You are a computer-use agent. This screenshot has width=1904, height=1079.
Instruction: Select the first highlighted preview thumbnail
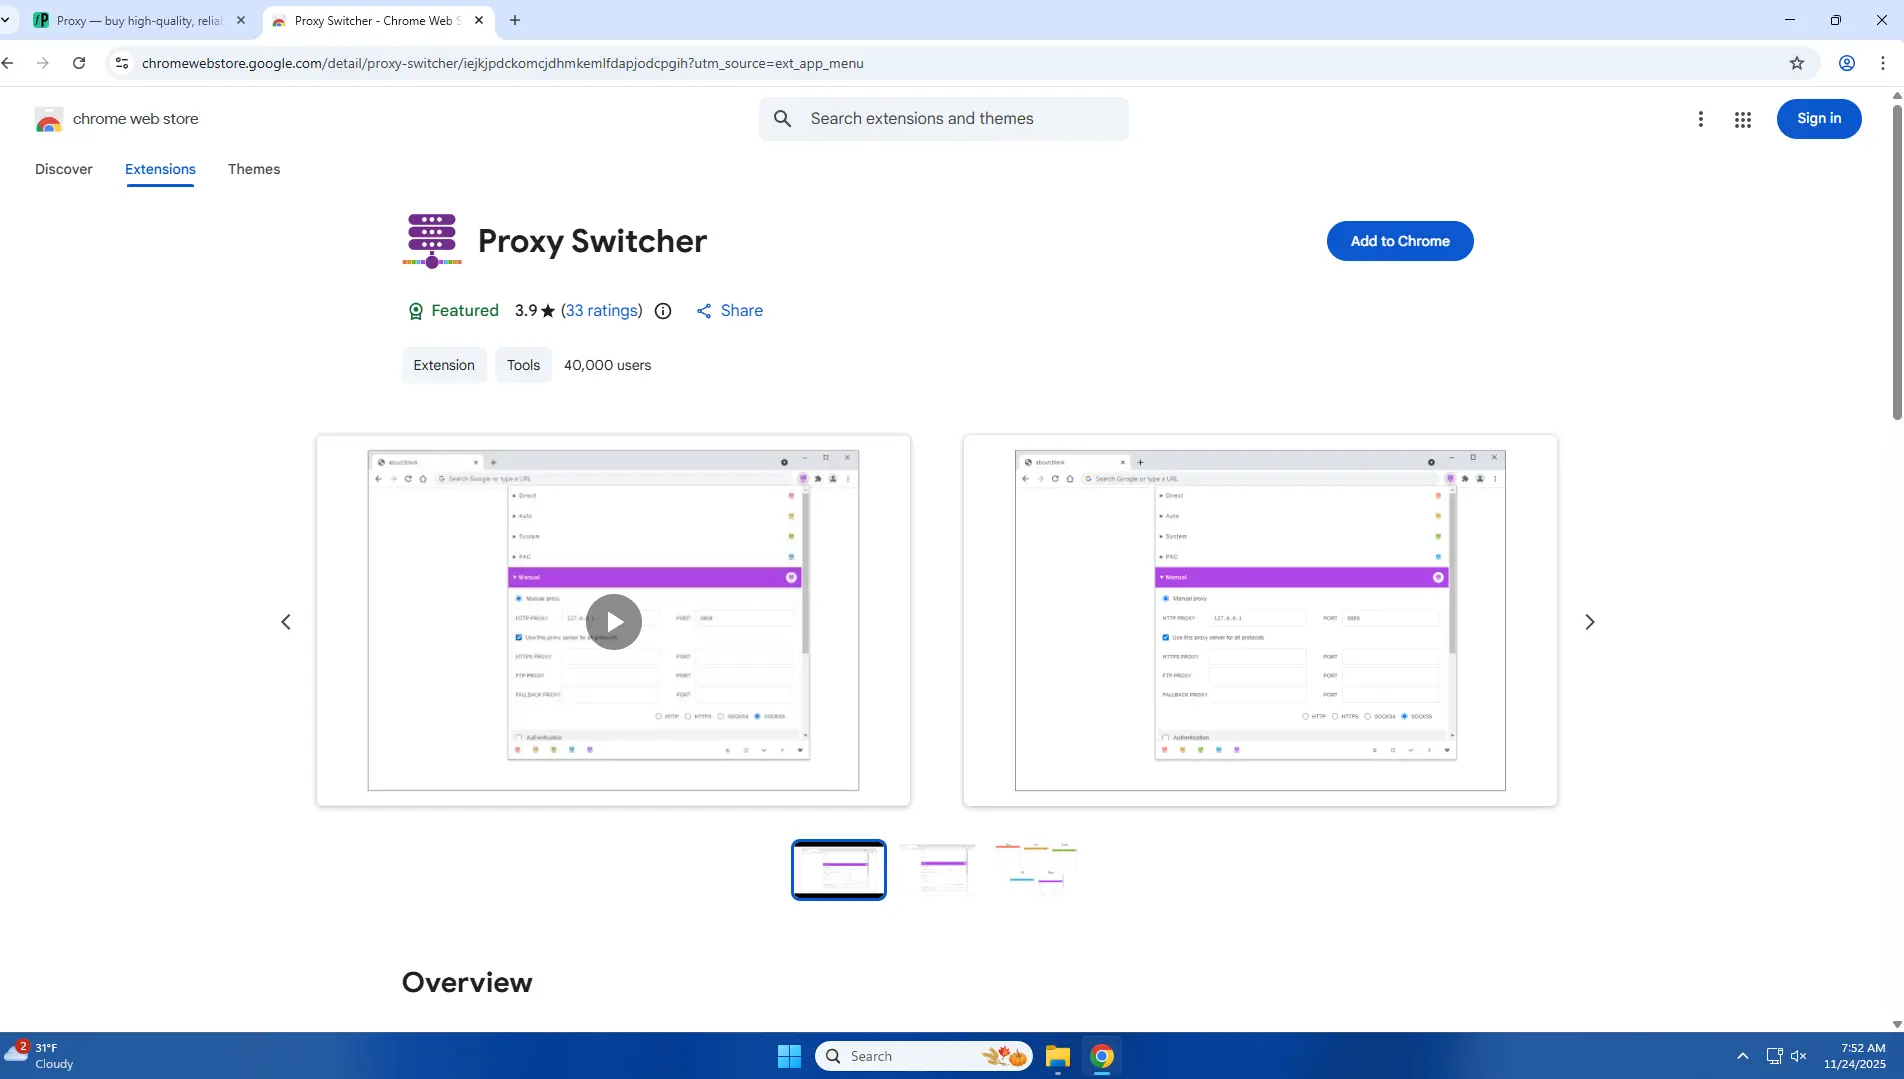coord(838,870)
